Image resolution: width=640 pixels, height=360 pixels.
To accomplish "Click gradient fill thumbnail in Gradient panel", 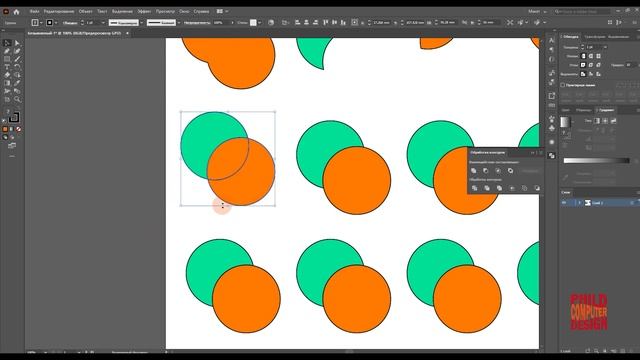I will point(565,122).
